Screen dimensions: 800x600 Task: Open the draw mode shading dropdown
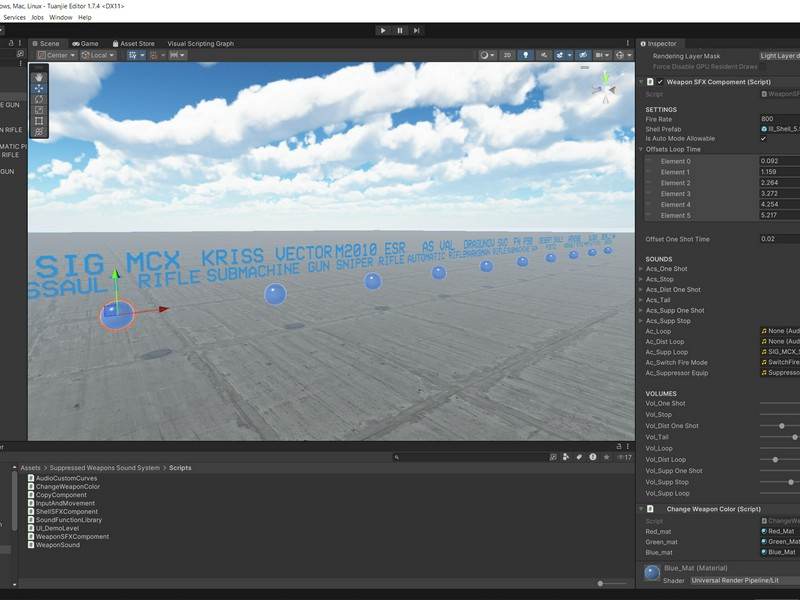click(487, 55)
